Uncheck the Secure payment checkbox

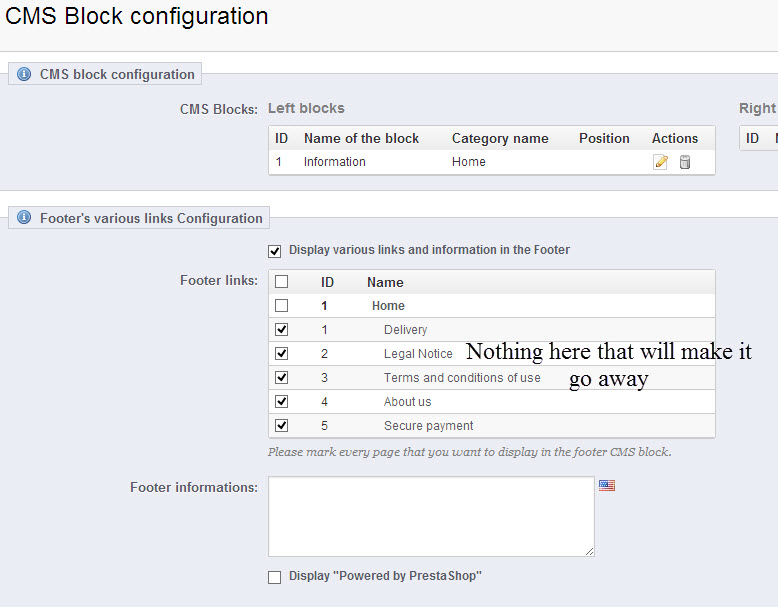[x=281, y=426]
